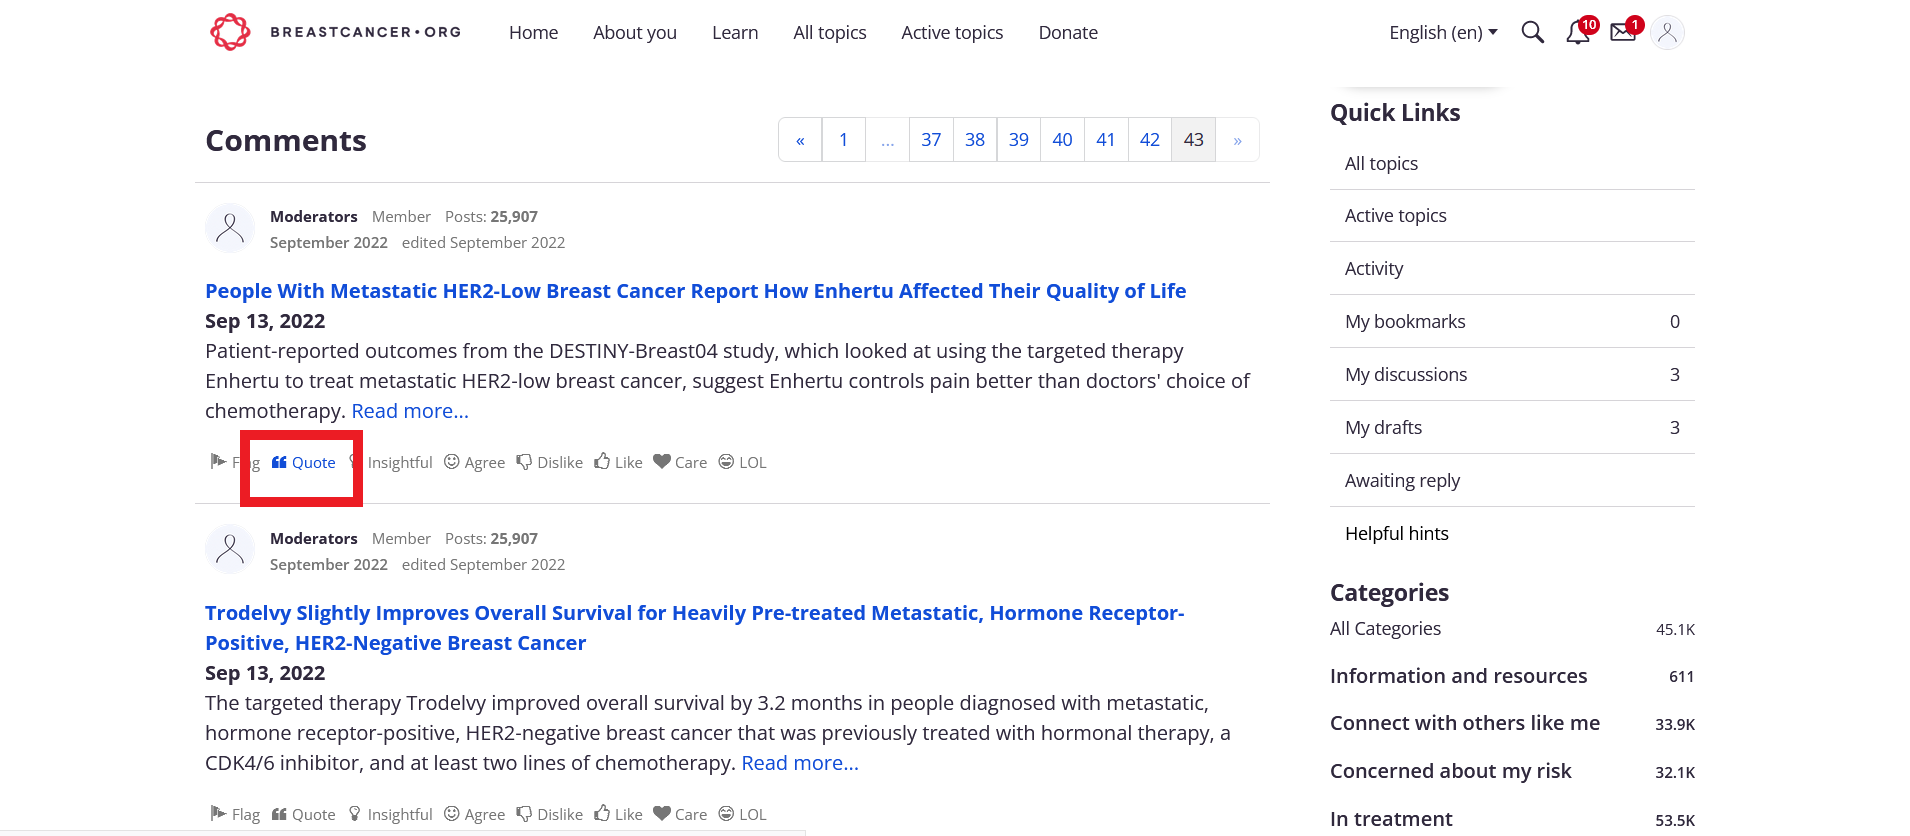The image size is (1910, 836).
Task: Open All topics in the top navigation
Action: point(830,32)
